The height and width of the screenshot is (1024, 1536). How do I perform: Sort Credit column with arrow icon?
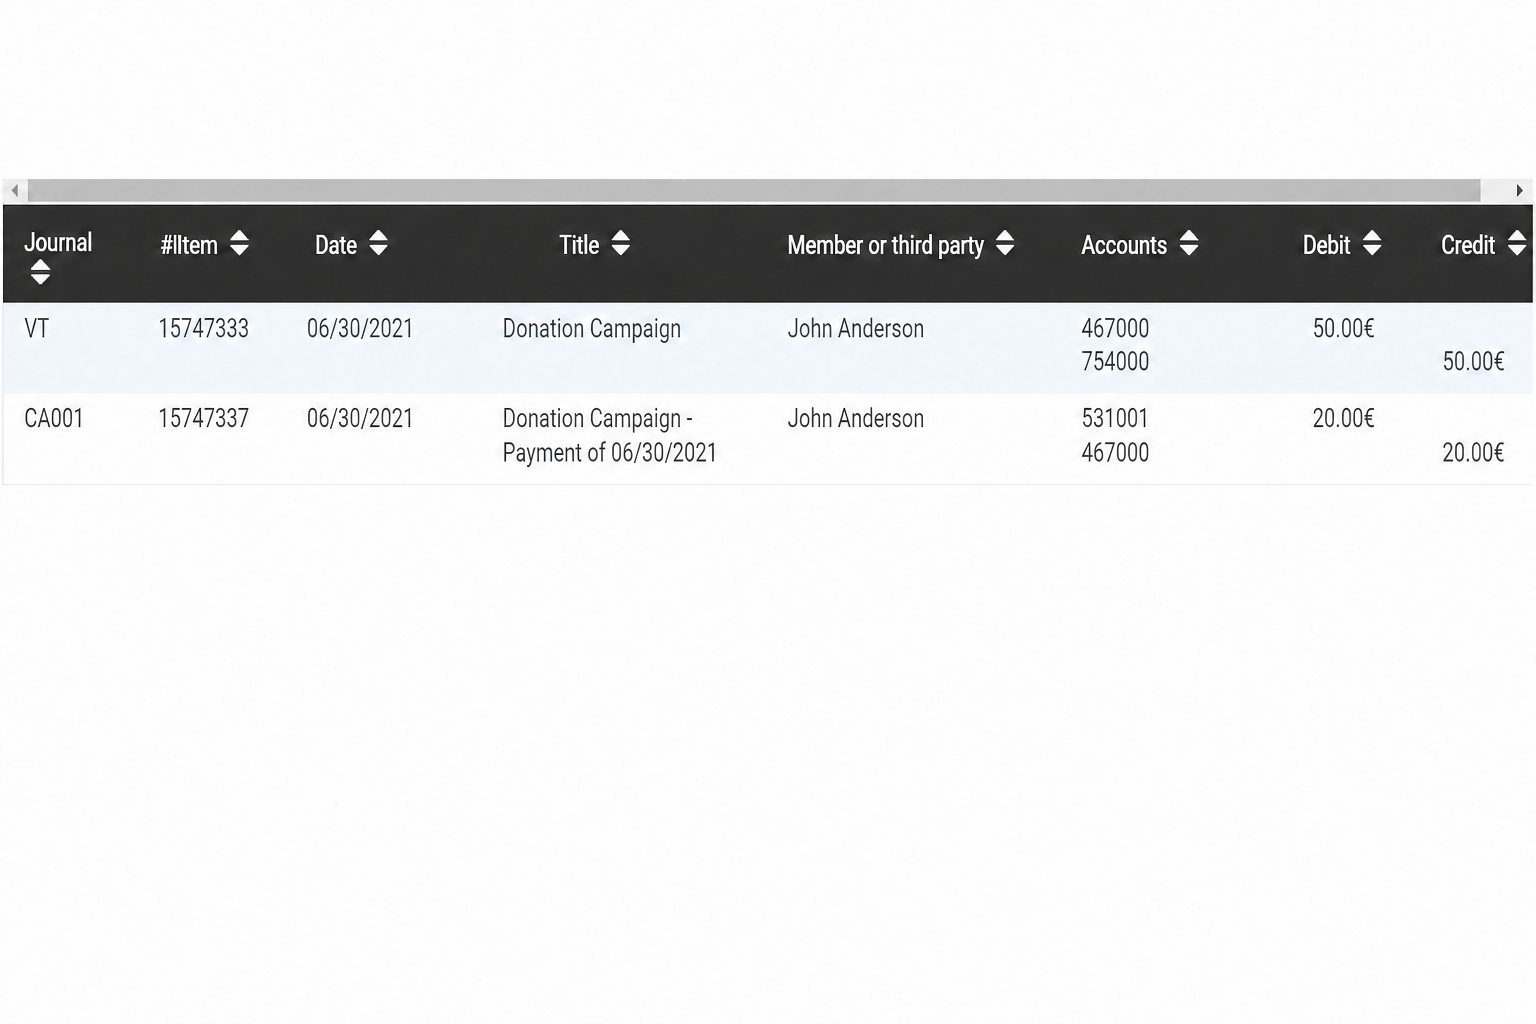point(1517,243)
